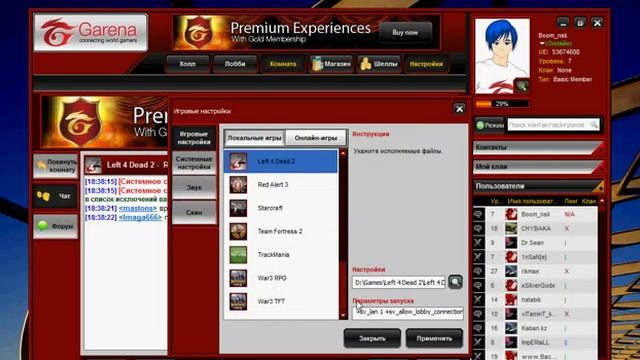Screen dimensions: 640x360
Task: Click the Применить button
Action: point(434,338)
